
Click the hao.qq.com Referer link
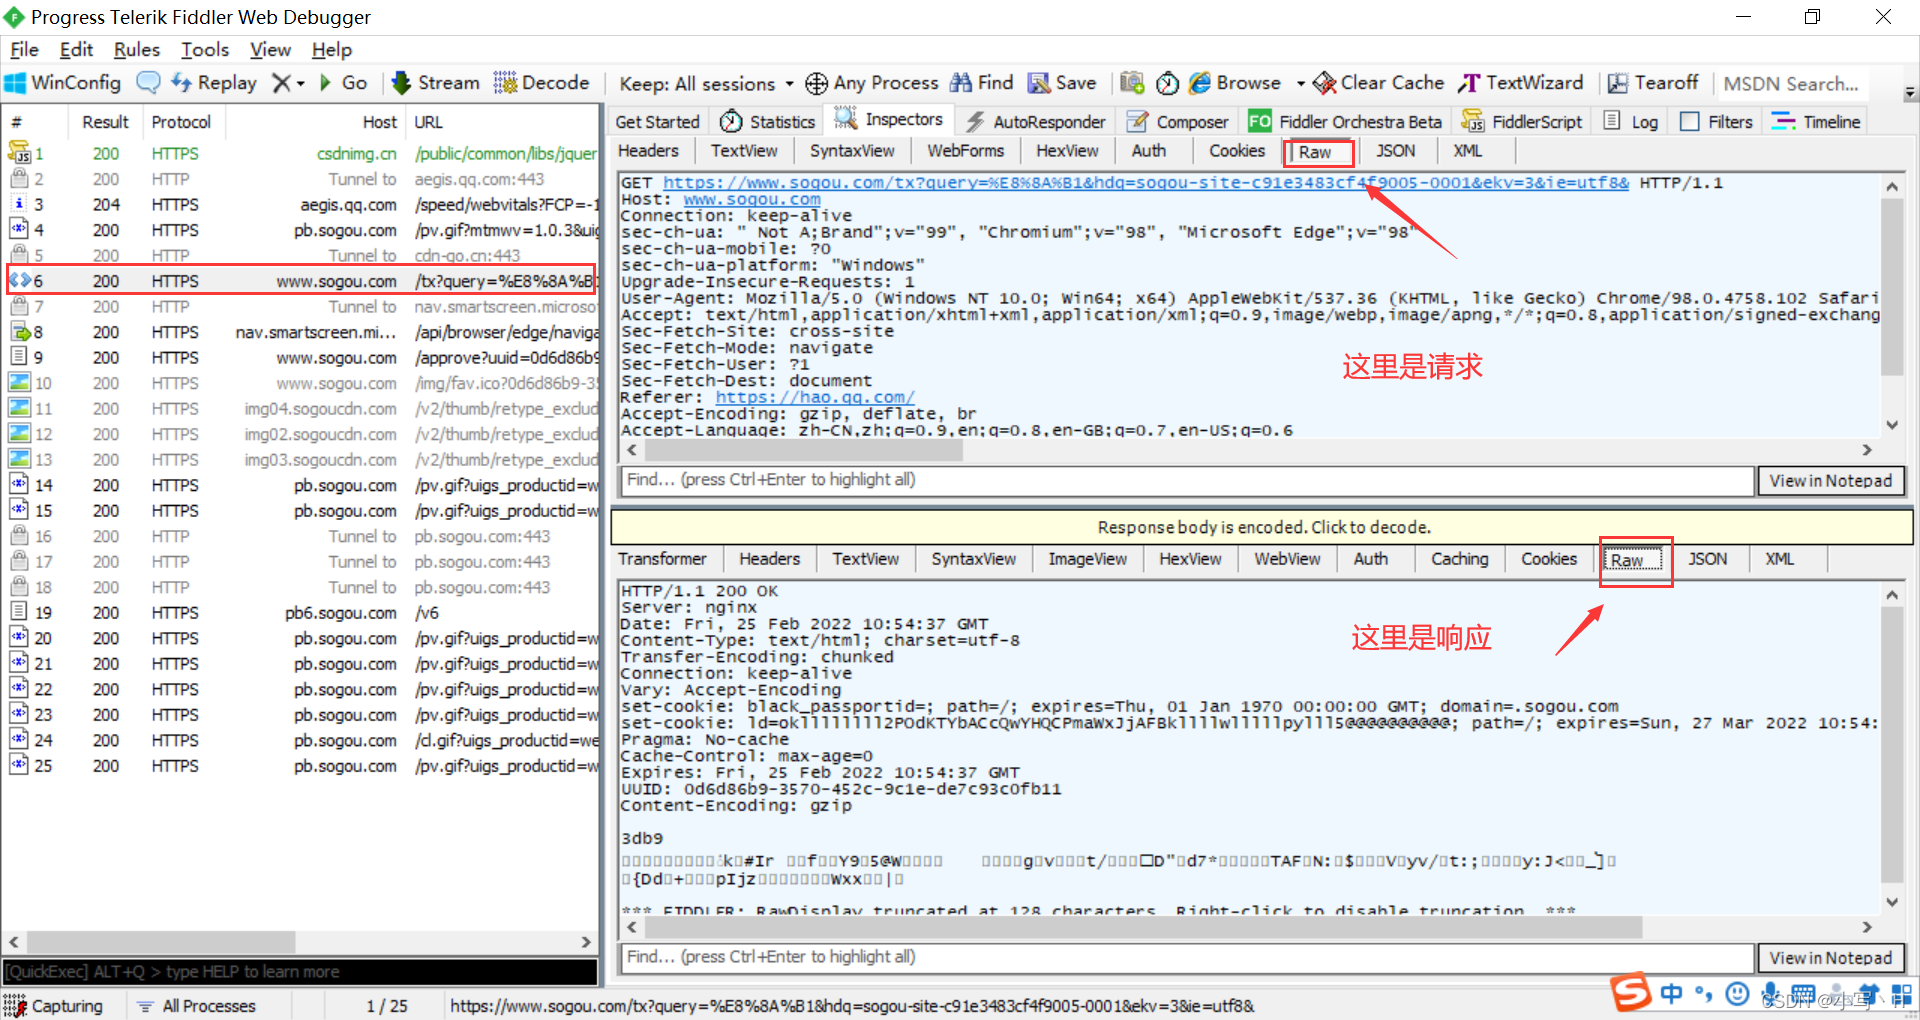(815, 397)
